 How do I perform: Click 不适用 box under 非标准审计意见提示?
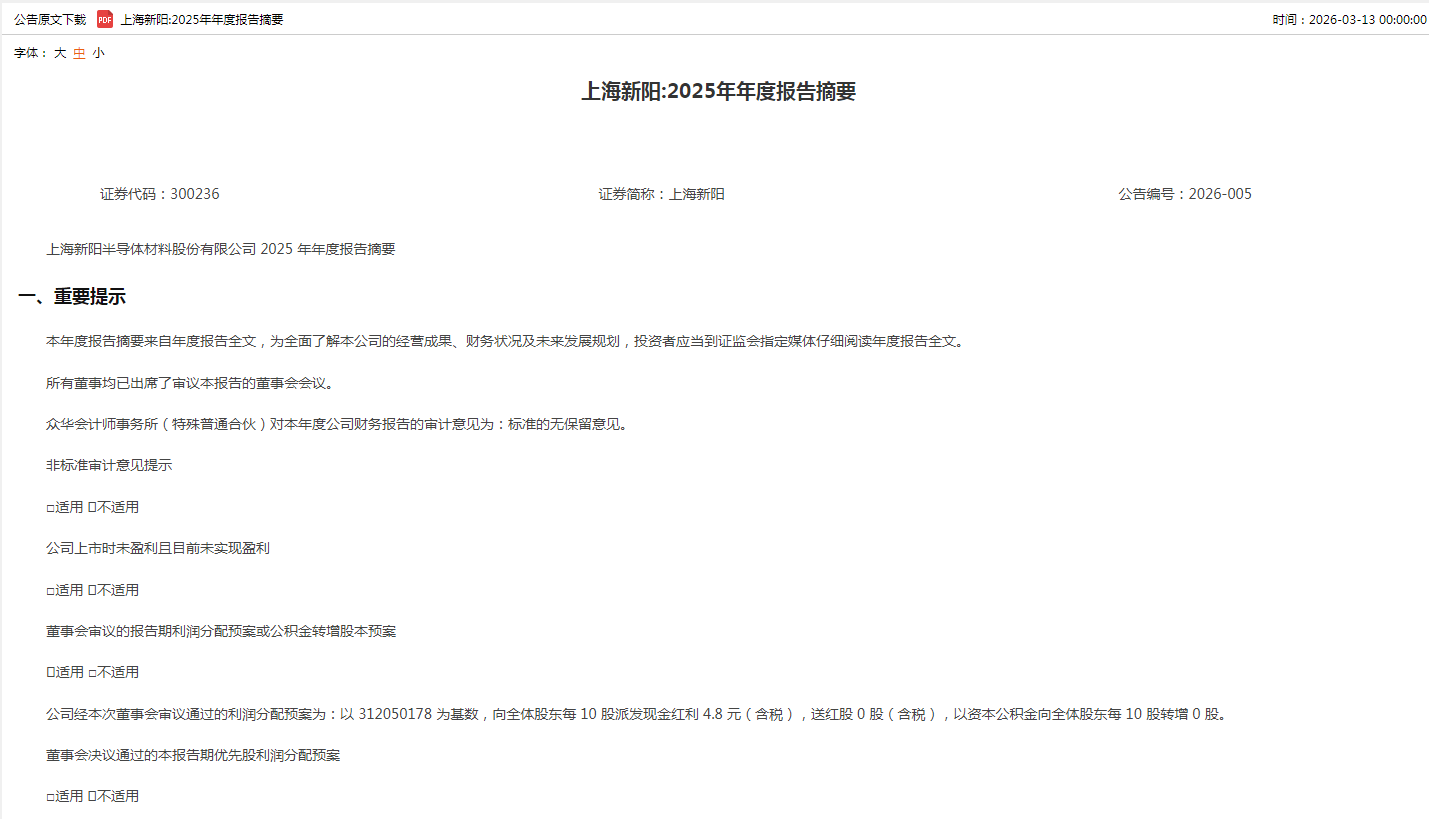[92, 507]
